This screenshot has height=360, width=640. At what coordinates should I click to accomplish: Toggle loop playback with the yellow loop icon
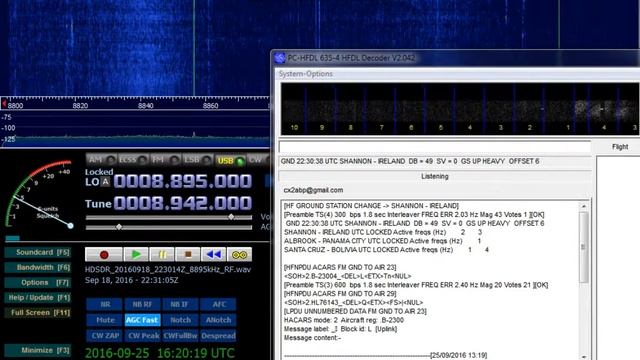(x=239, y=255)
